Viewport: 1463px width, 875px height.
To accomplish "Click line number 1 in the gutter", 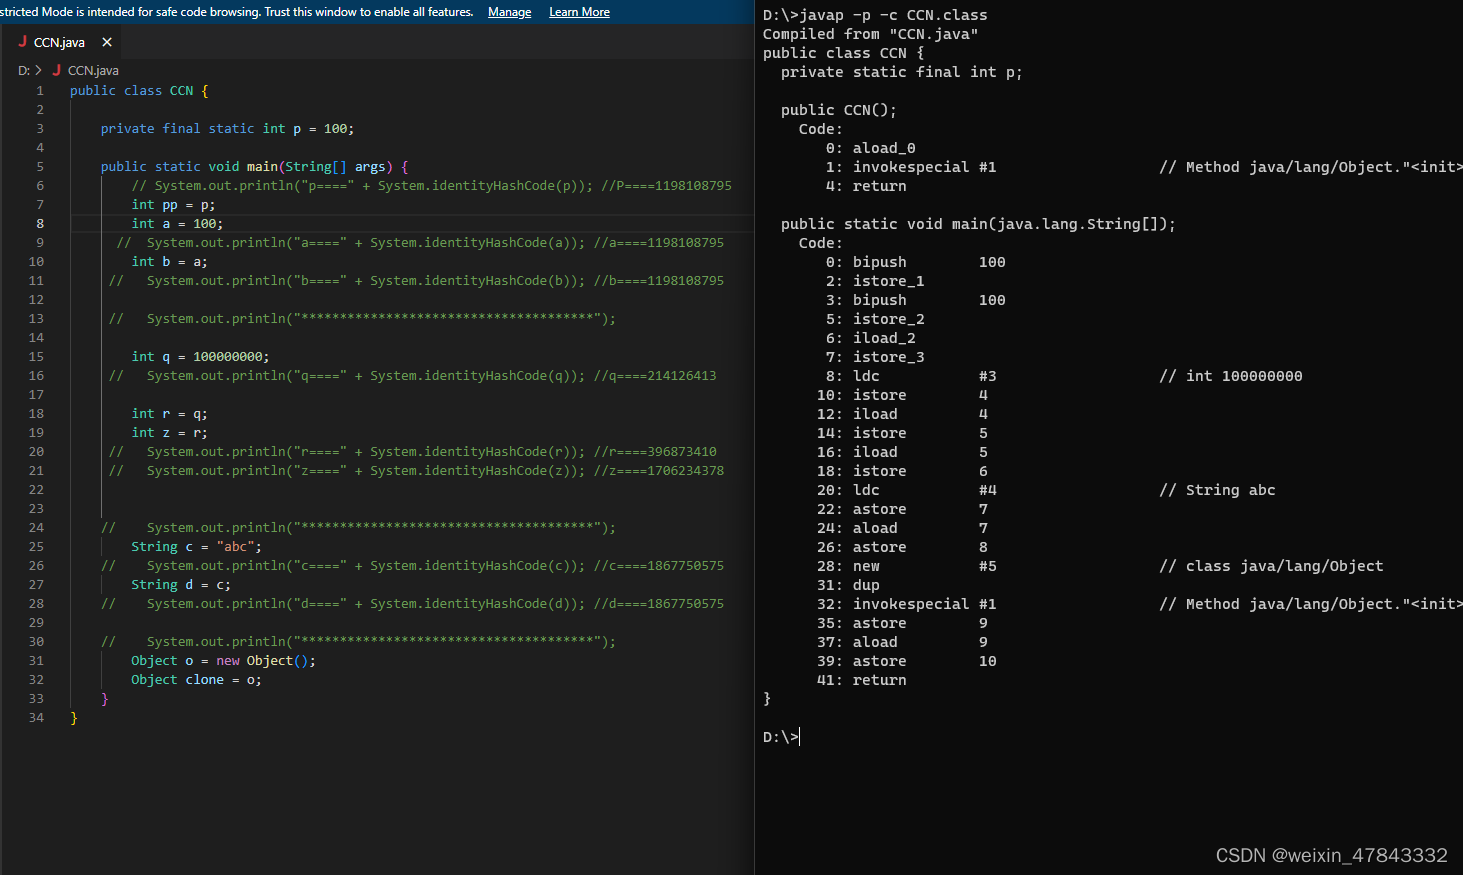I will click(x=40, y=91).
